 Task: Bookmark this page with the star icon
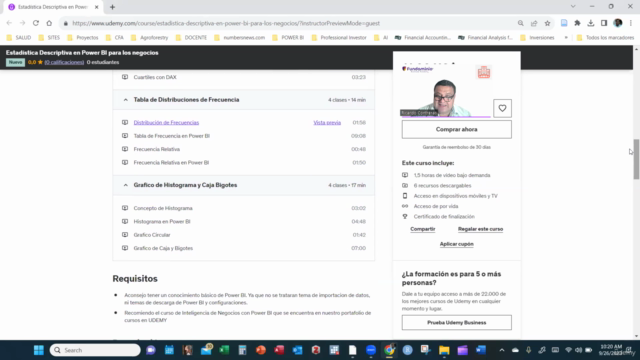click(547, 23)
